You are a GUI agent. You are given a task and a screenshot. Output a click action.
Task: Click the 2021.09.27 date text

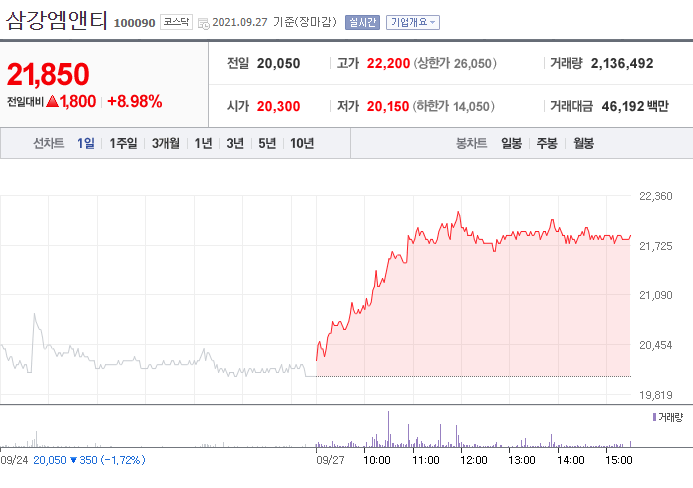(240, 22)
